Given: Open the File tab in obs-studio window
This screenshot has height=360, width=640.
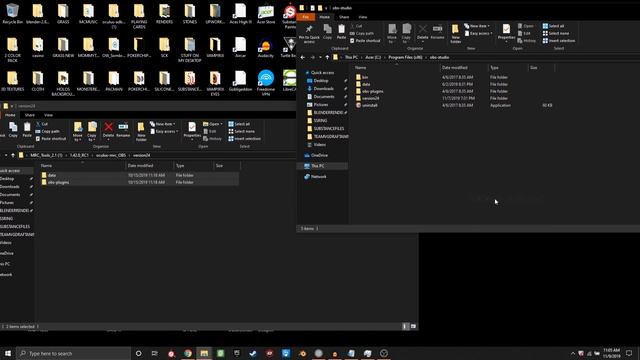Looking at the screenshot, I should tap(305, 17).
